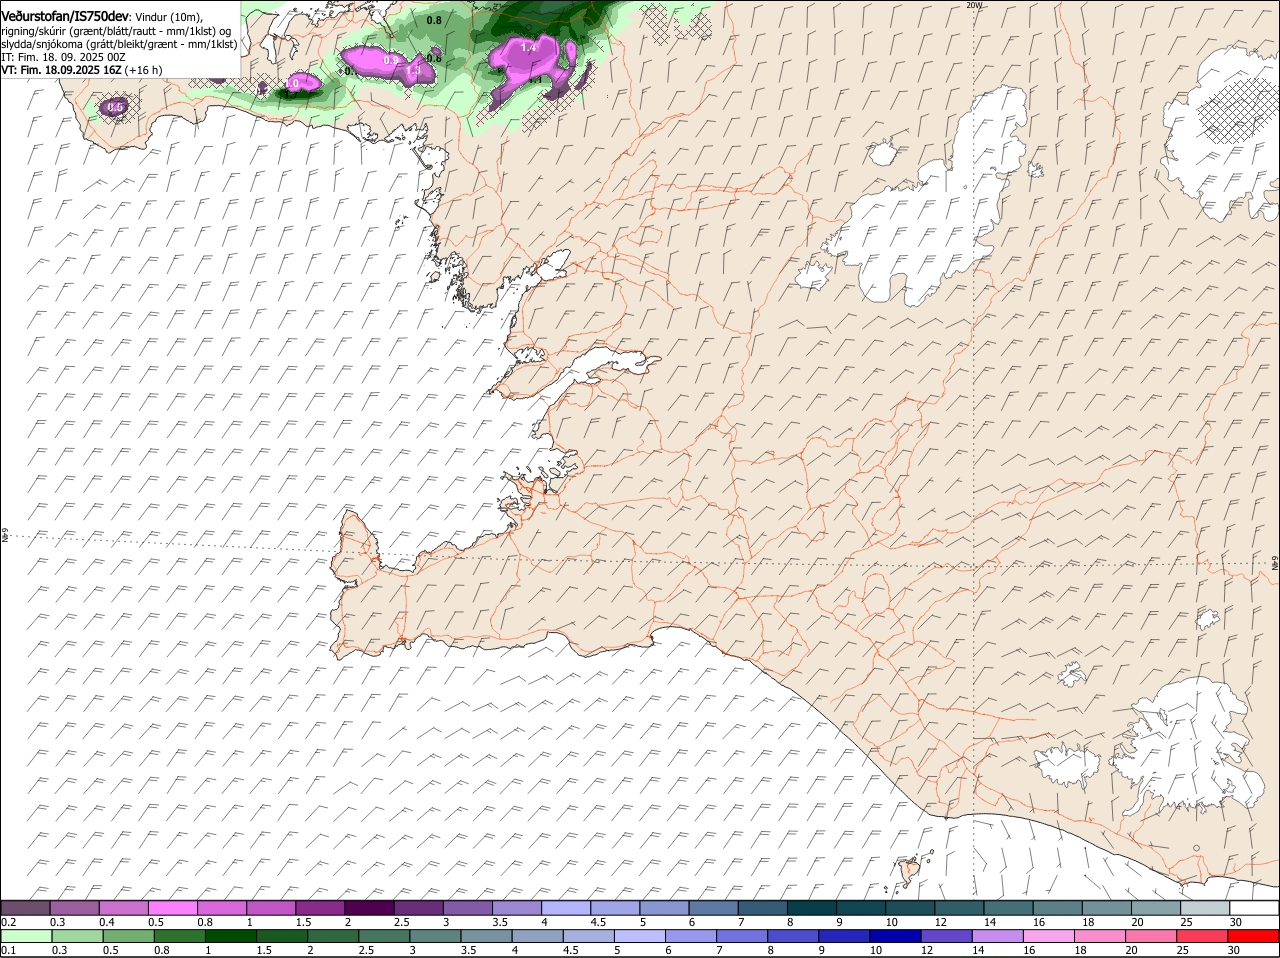The image size is (1280, 958).
Task: Click lower legend pink swatch between 16 and 18
Action: point(1050,936)
